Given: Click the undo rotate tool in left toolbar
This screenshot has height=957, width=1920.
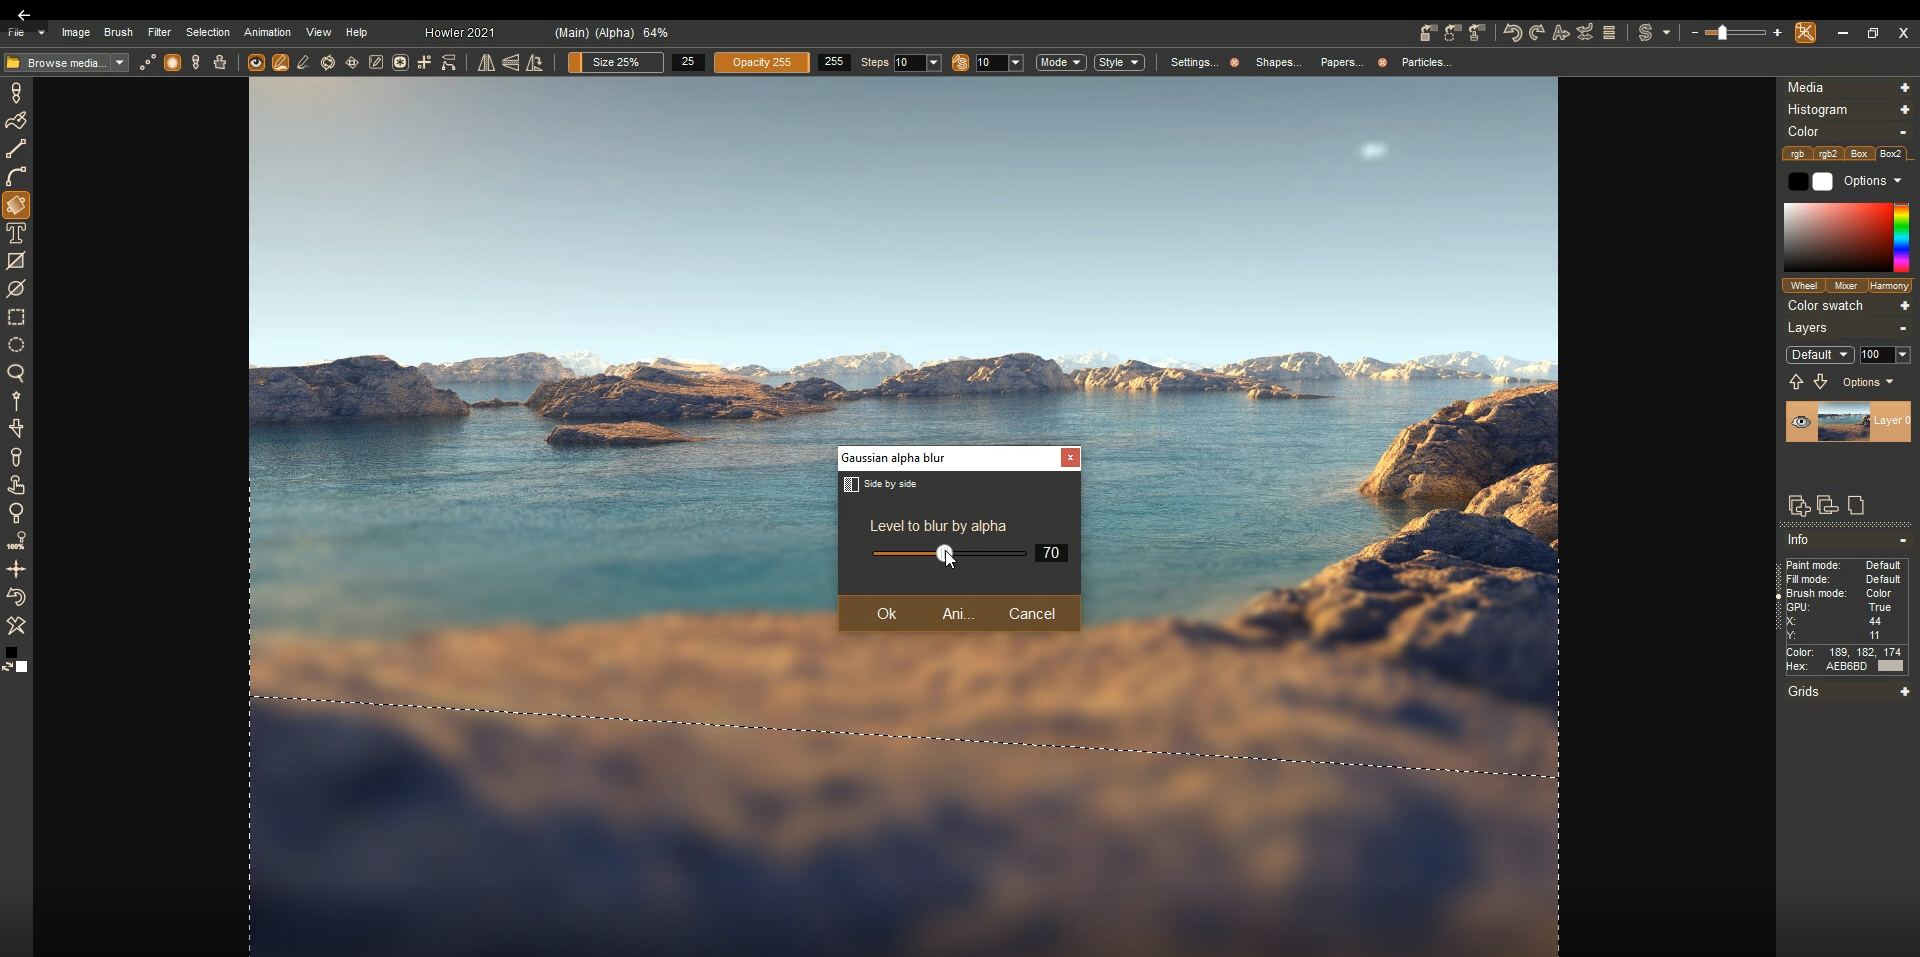Looking at the screenshot, I should (x=16, y=597).
